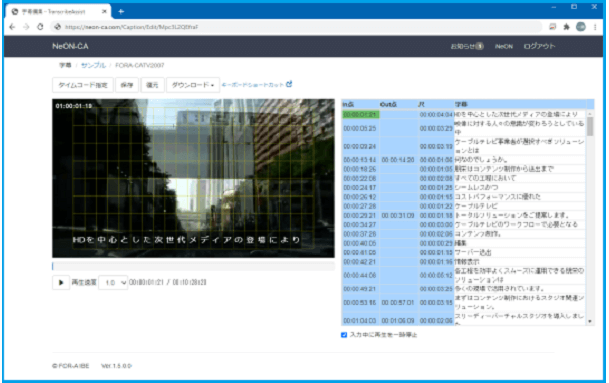Close the current browser tab
This screenshot has width=609, height=383.
click(x=104, y=12)
